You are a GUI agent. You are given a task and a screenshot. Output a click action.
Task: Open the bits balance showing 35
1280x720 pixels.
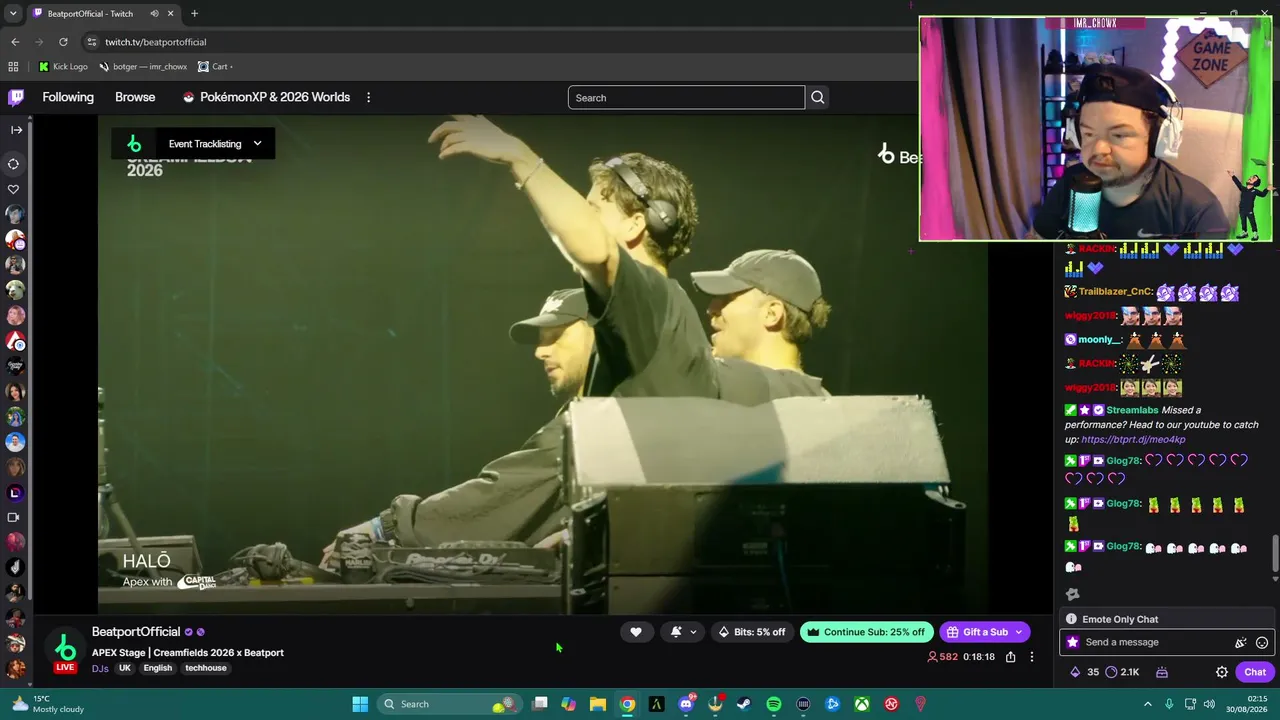[x=1084, y=672]
